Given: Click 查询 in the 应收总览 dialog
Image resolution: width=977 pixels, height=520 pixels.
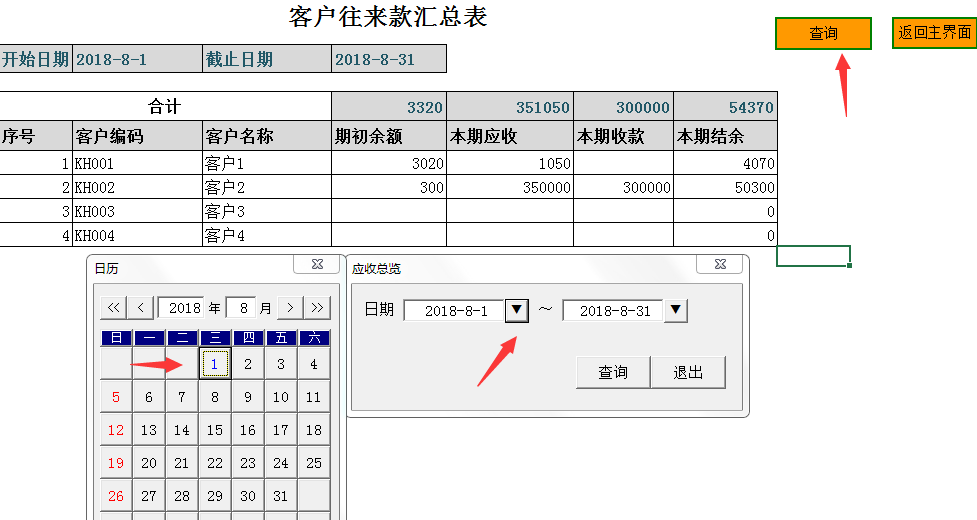Looking at the screenshot, I should click(613, 372).
